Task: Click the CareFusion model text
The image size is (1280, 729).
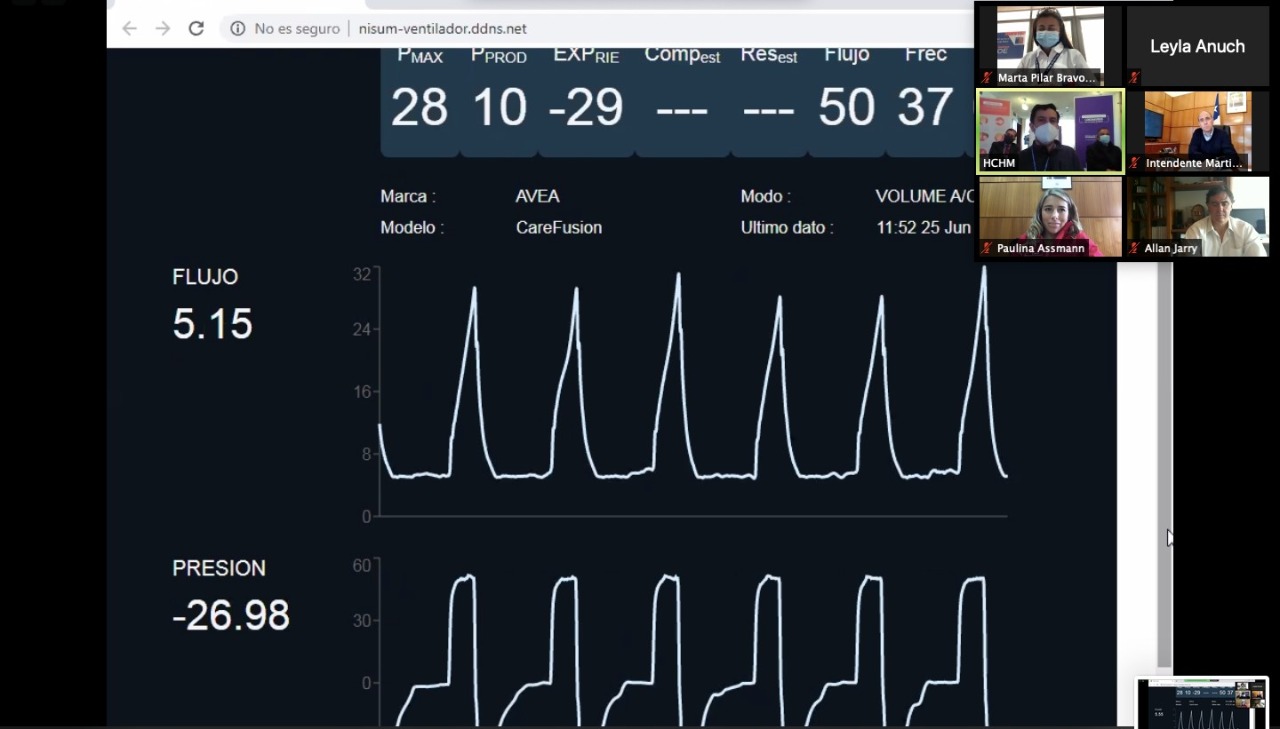Action: (559, 228)
